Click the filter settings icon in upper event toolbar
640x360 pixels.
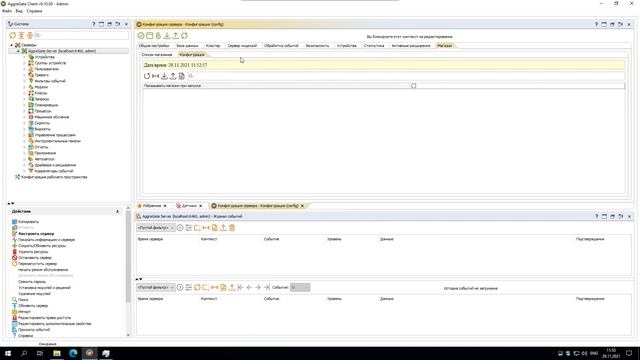pos(189,228)
